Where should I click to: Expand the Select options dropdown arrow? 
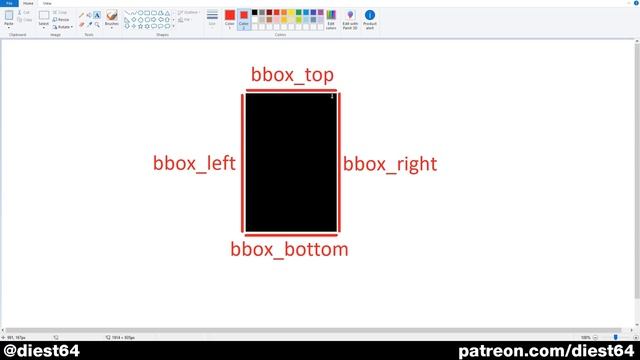tap(44, 28)
